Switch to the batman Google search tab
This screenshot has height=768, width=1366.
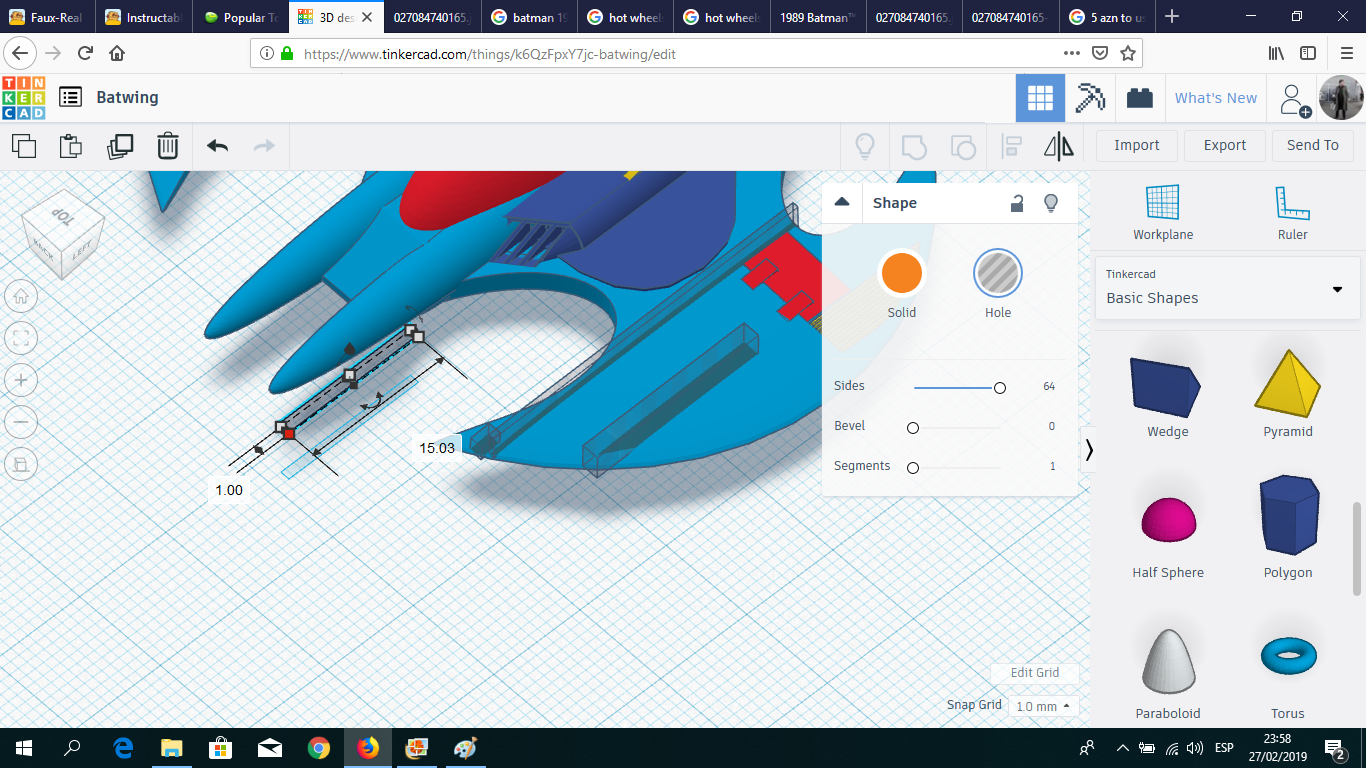[528, 17]
